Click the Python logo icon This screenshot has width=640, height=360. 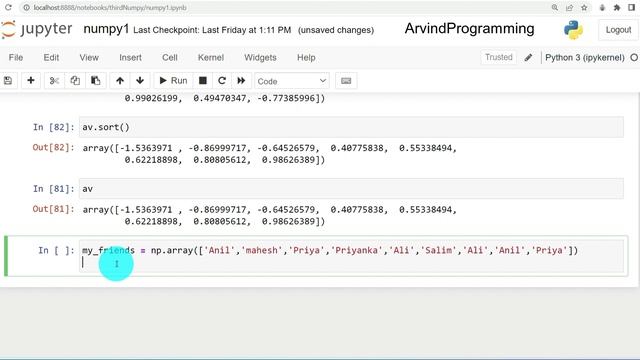(573, 30)
